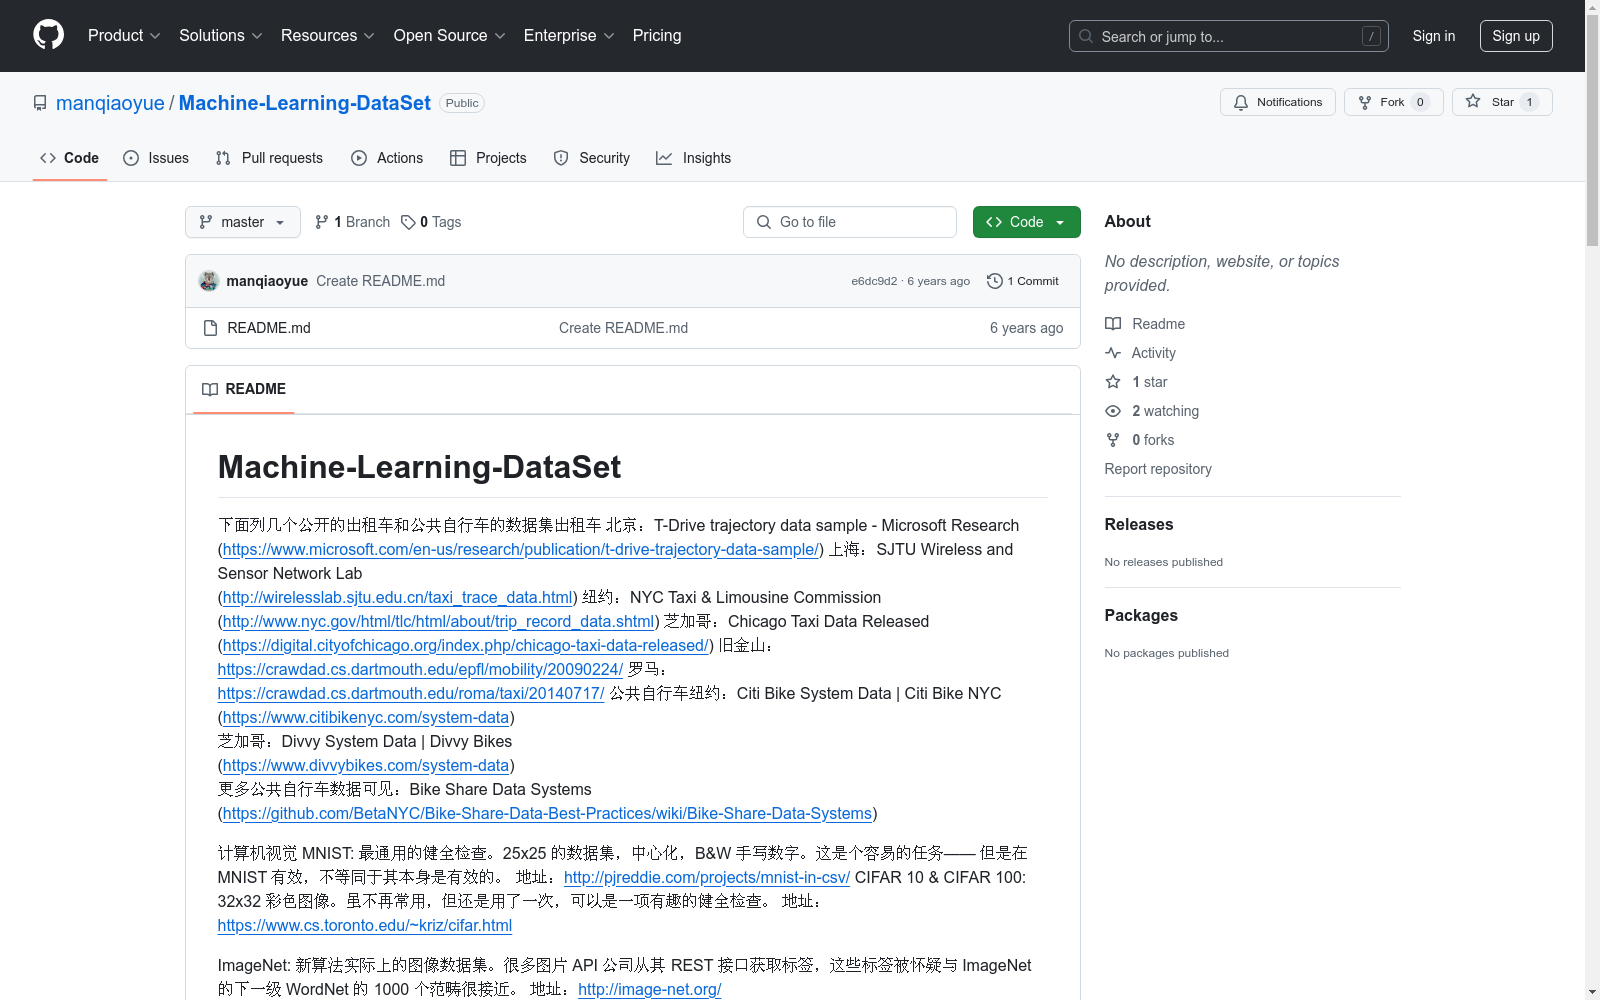Viewport: 1600px width, 1000px height.
Task: View the 1 Branch list
Action: coord(352,222)
